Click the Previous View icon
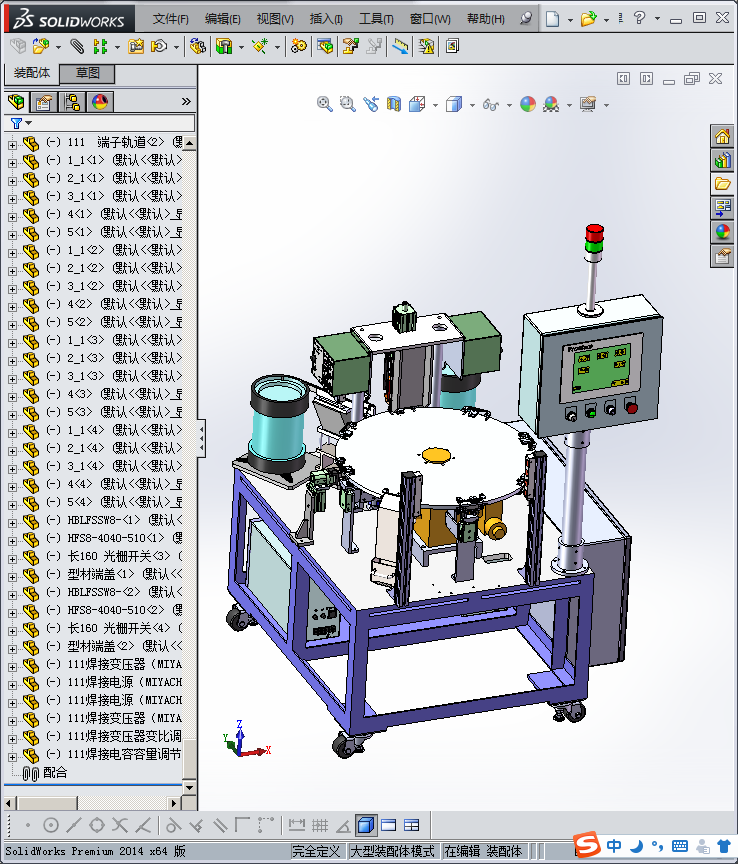The image size is (738, 864). coord(371,104)
